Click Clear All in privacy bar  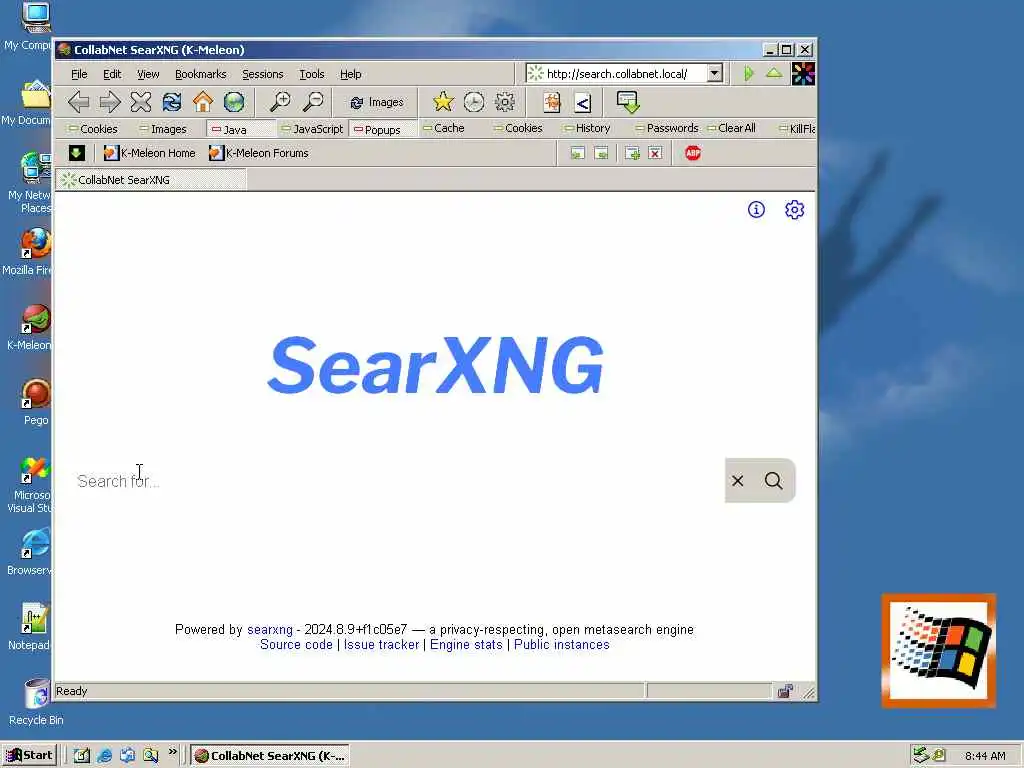731,128
